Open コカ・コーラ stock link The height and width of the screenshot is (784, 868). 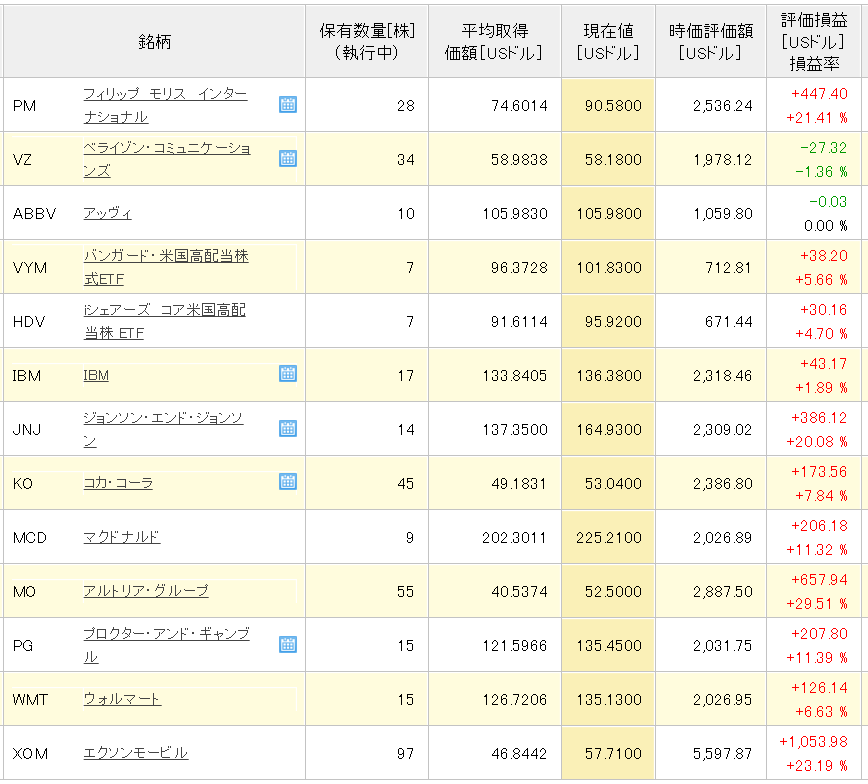(118, 483)
